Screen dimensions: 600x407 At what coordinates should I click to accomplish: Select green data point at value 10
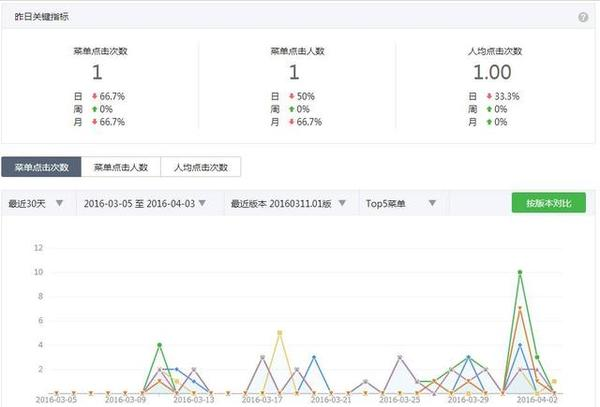[520, 272]
